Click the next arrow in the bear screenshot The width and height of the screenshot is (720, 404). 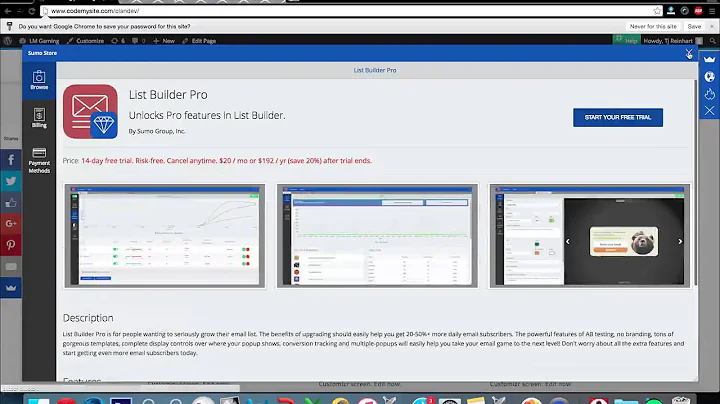(680, 241)
